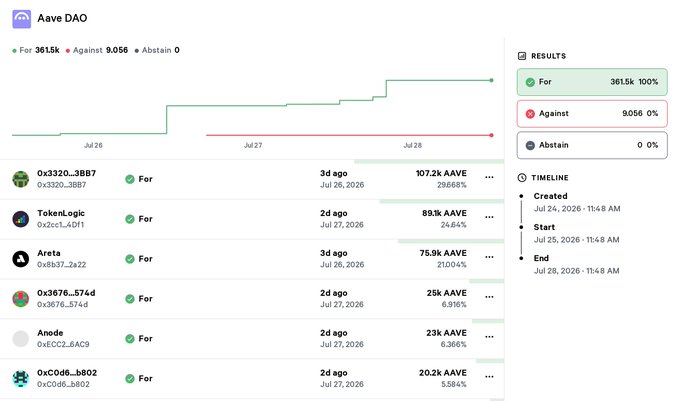The image size is (680, 401).
Task: Click the 25k AAVE vote amount
Action: (x=447, y=293)
